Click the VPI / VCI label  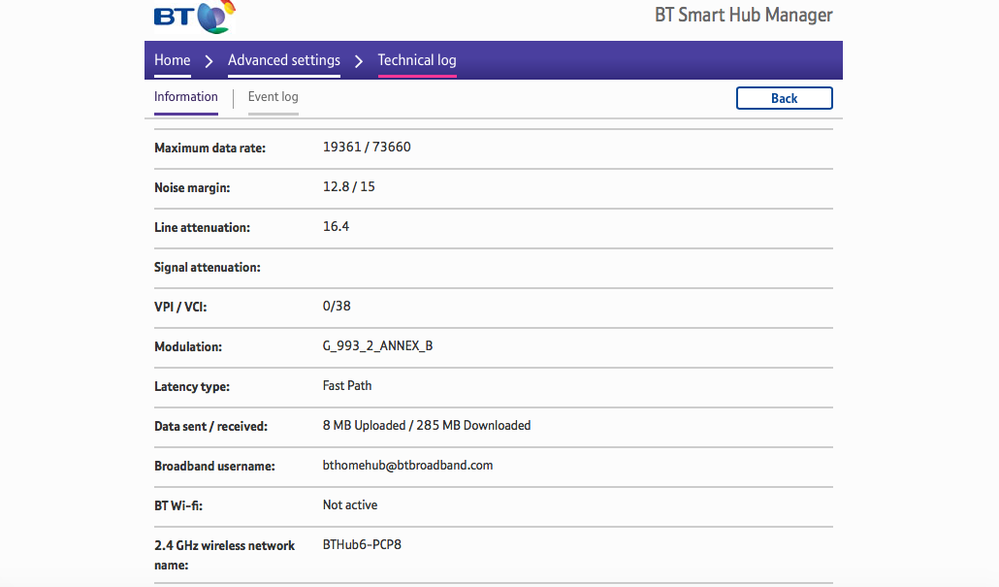(180, 307)
